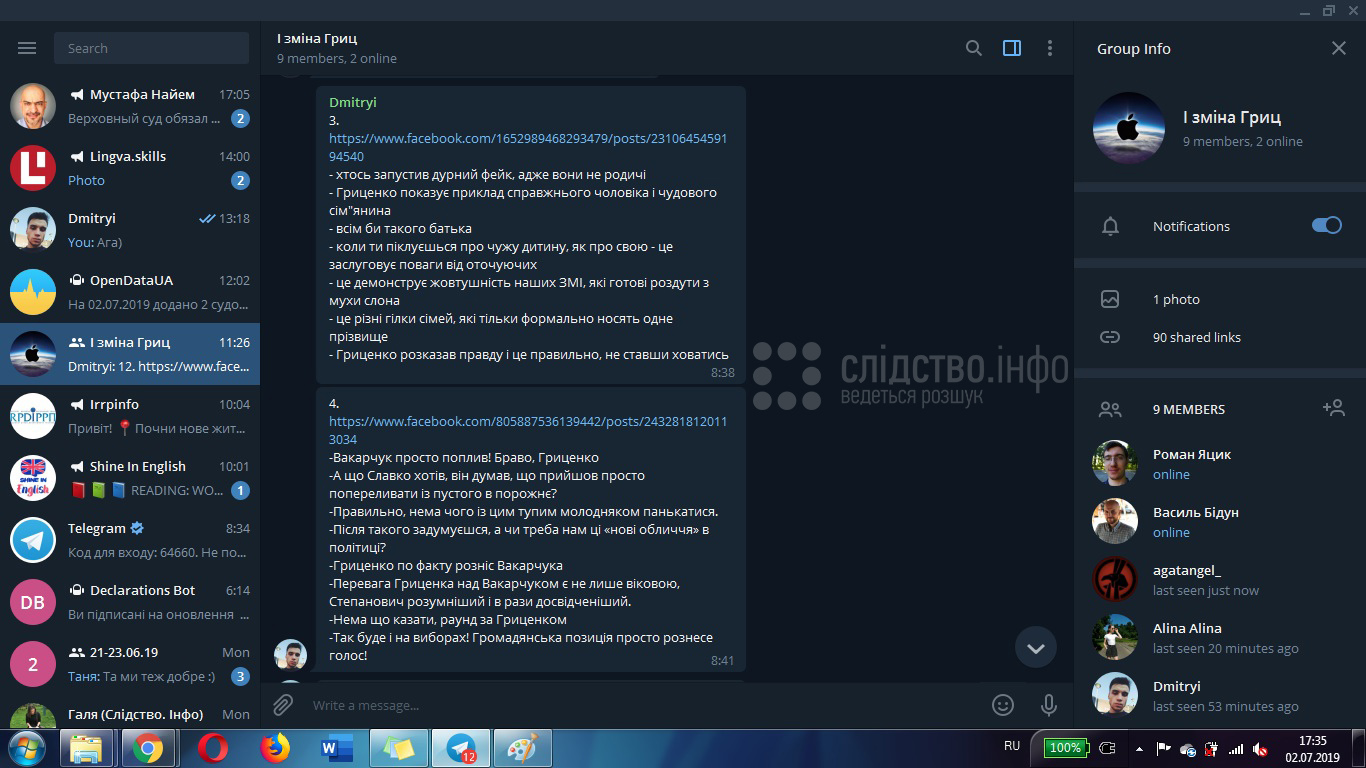Click the І зміна Гриц chat header title
Viewport: 1366px width, 768px height.
pos(317,38)
